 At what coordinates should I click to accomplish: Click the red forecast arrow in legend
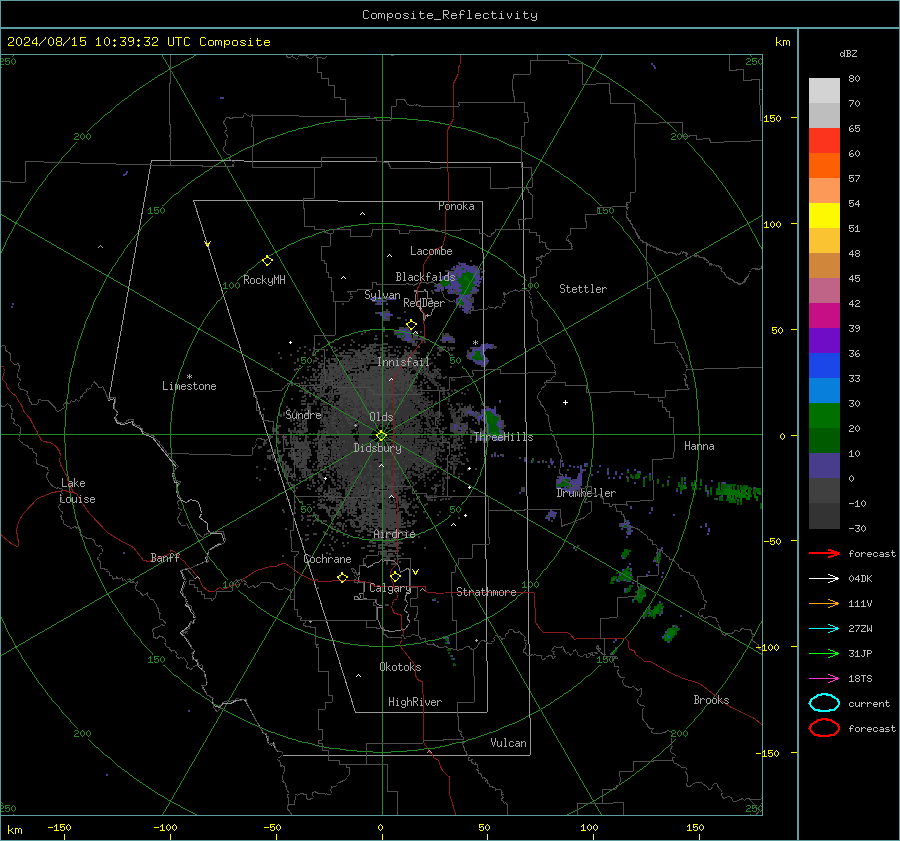(824, 553)
